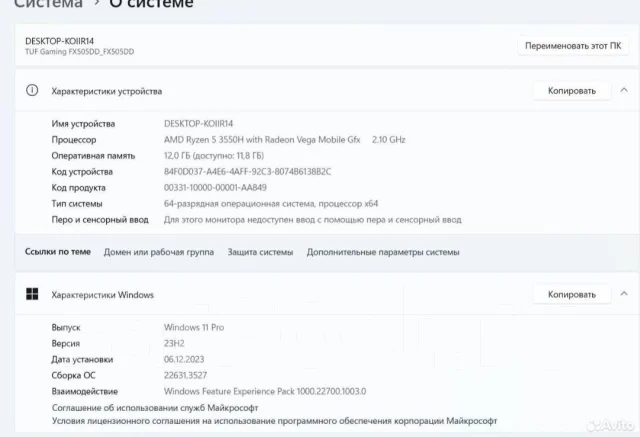Viewport: 640px width, 437px height.
Task: Select 2.10 GHz clock speed value
Action: point(389,140)
